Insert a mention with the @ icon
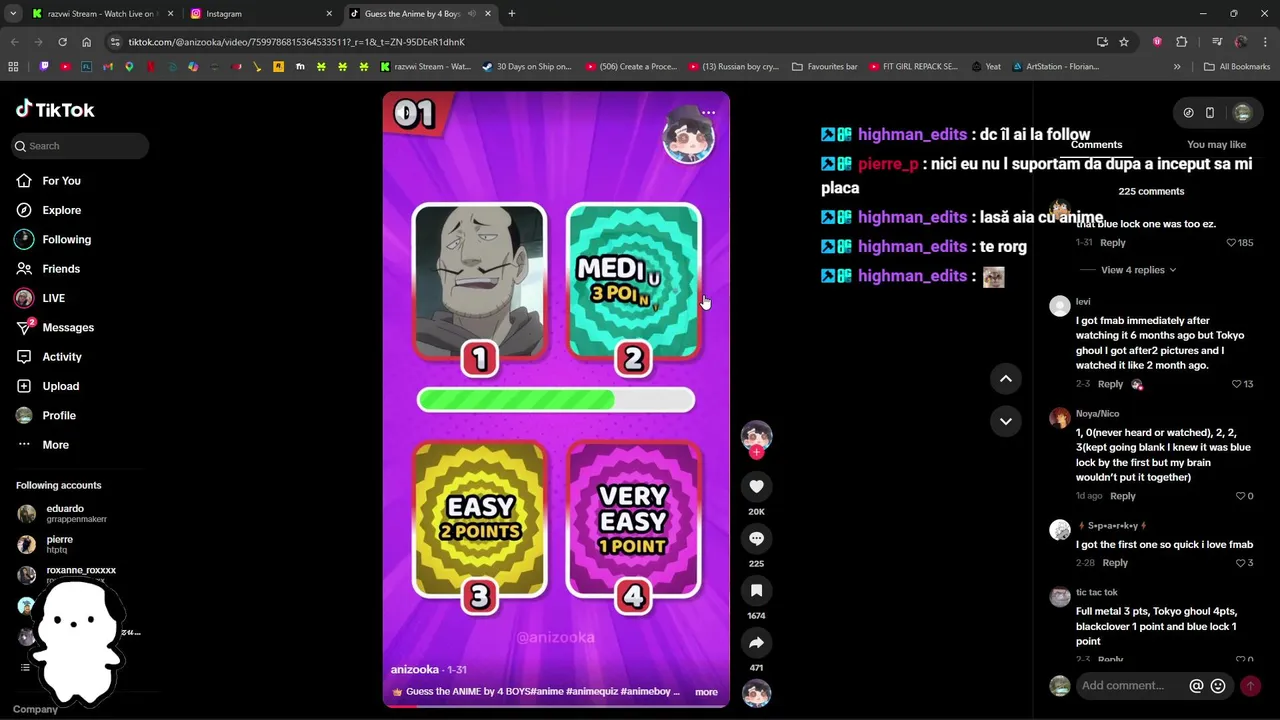This screenshot has height=720, width=1280. click(1196, 686)
